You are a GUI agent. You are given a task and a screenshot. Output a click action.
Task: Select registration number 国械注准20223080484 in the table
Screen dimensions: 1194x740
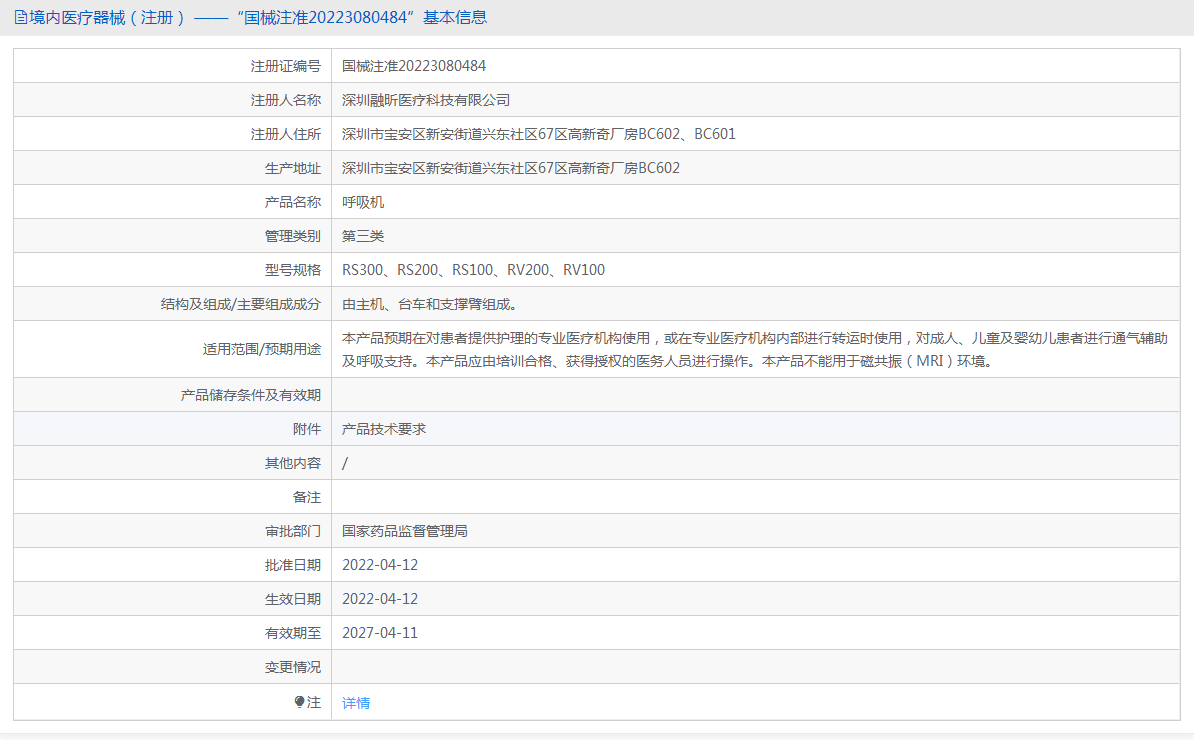414,66
